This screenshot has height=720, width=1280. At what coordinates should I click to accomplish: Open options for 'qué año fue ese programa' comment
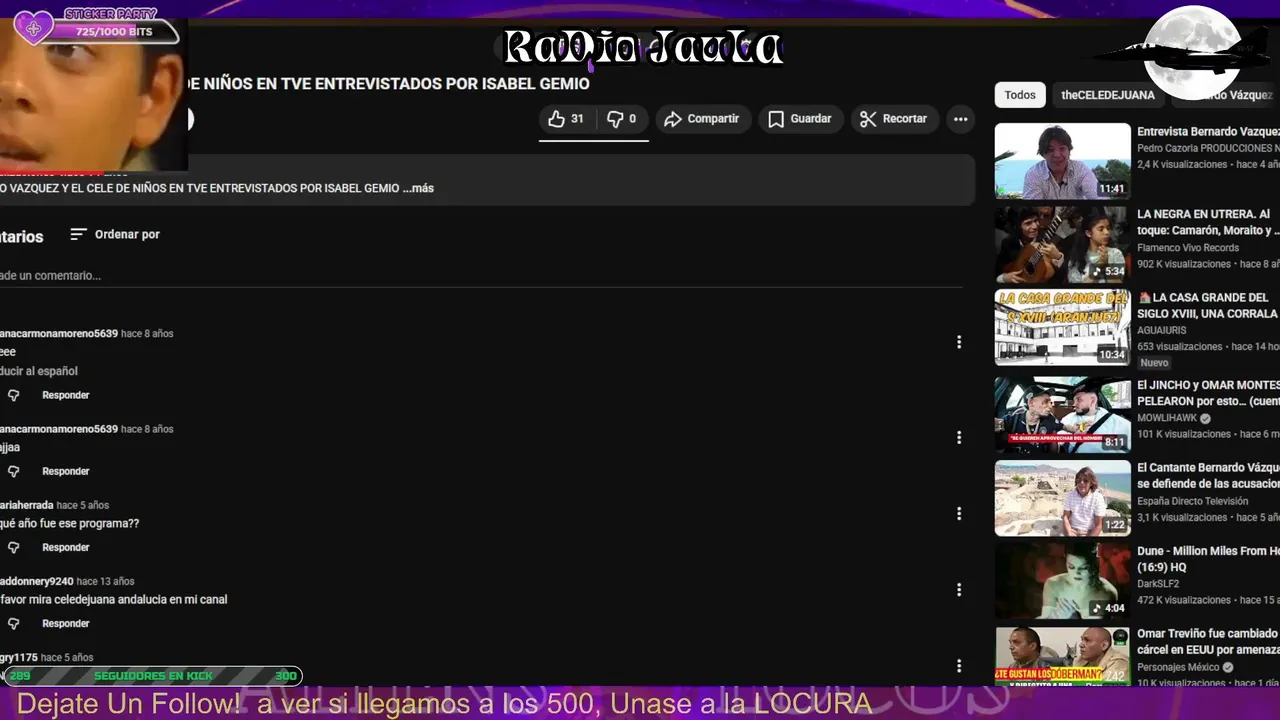coord(959,514)
